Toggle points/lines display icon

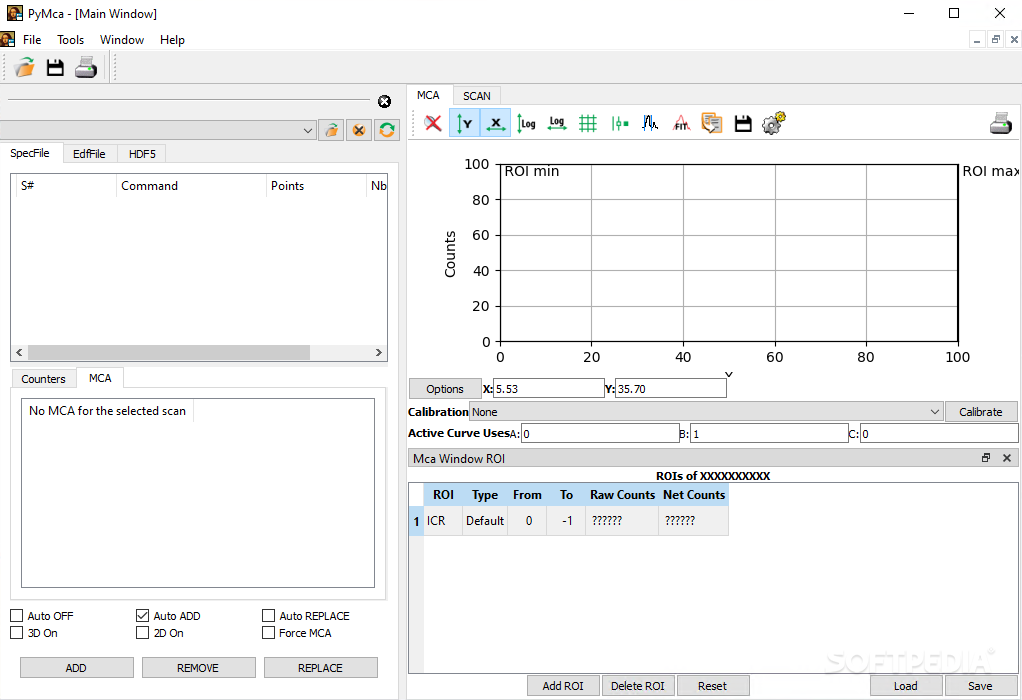pyautogui.click(x=619, y=123)
